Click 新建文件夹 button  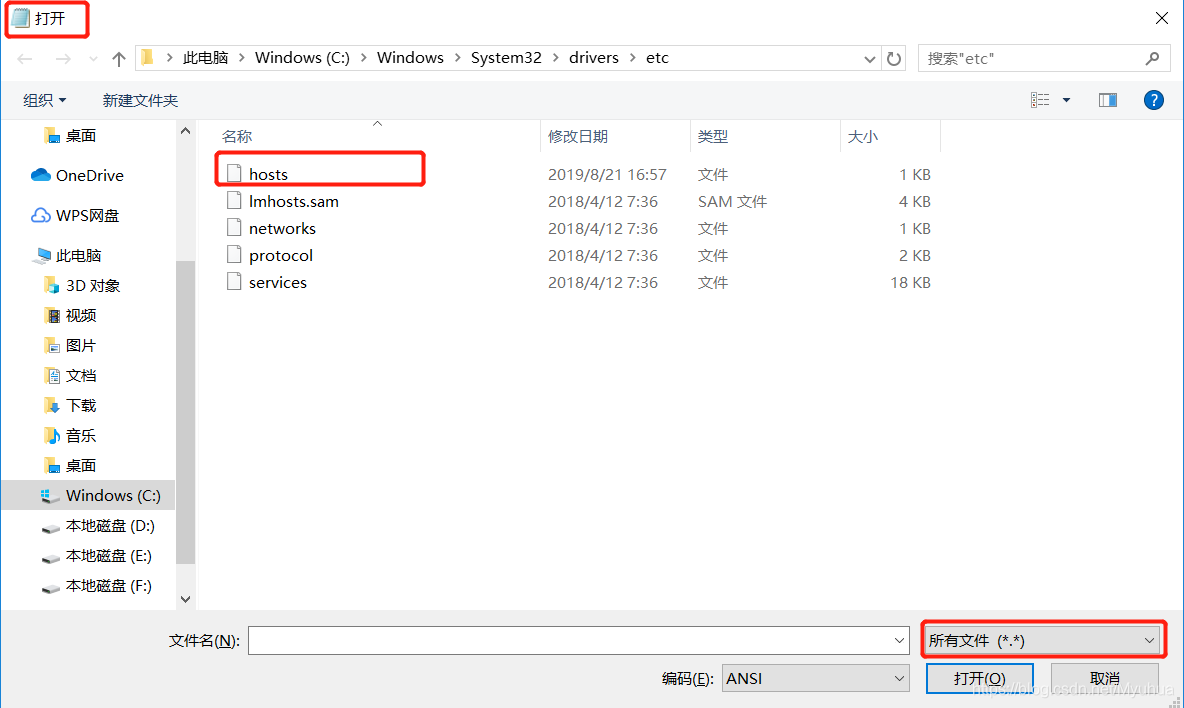[x=140, y=100]
